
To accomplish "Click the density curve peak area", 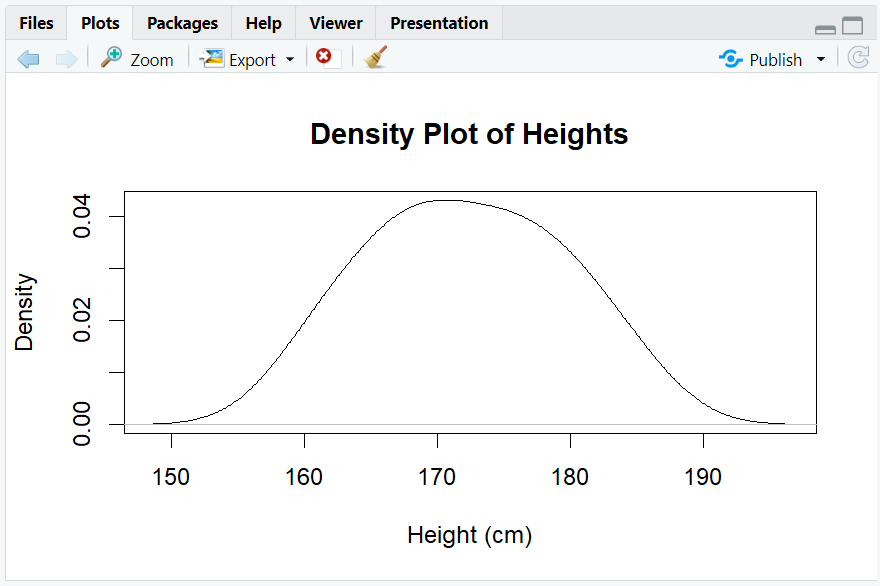I will point(450,200).
